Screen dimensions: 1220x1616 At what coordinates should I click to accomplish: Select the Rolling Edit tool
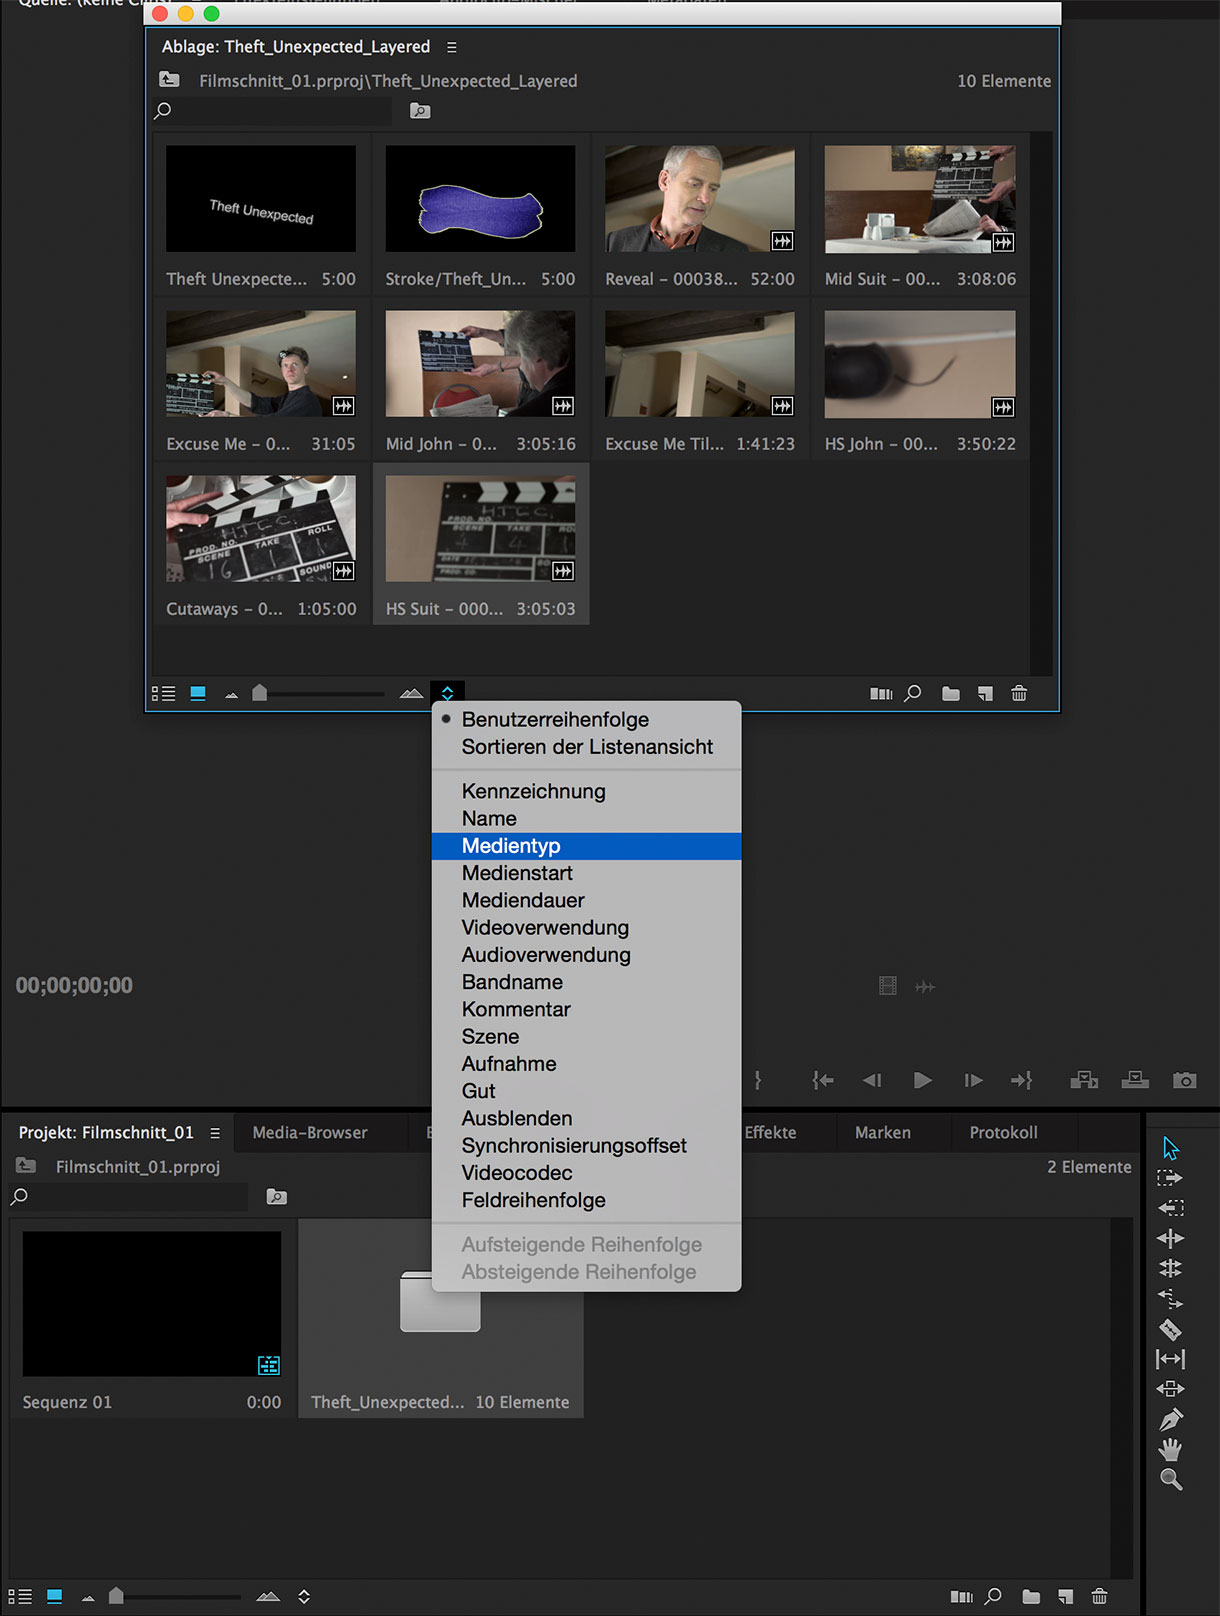(x=1170, y=1268)
